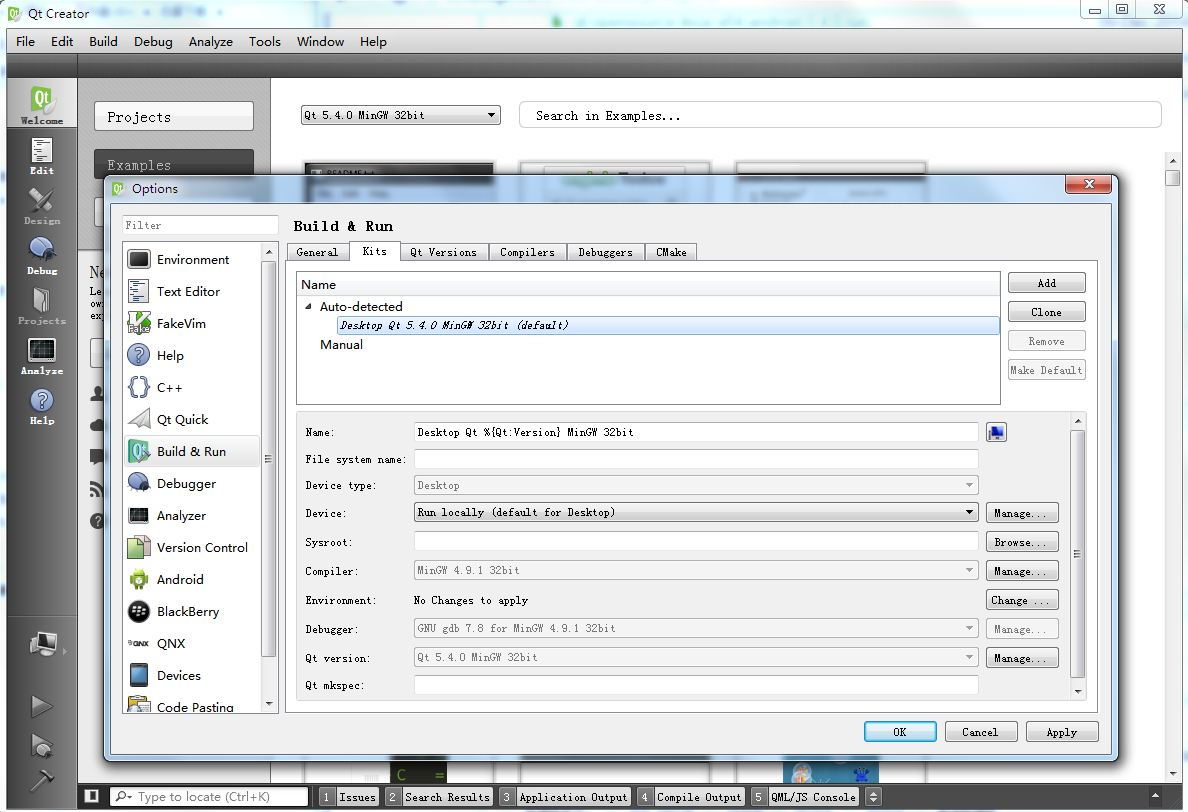Click the Filter field in Options

pos(200,225)
